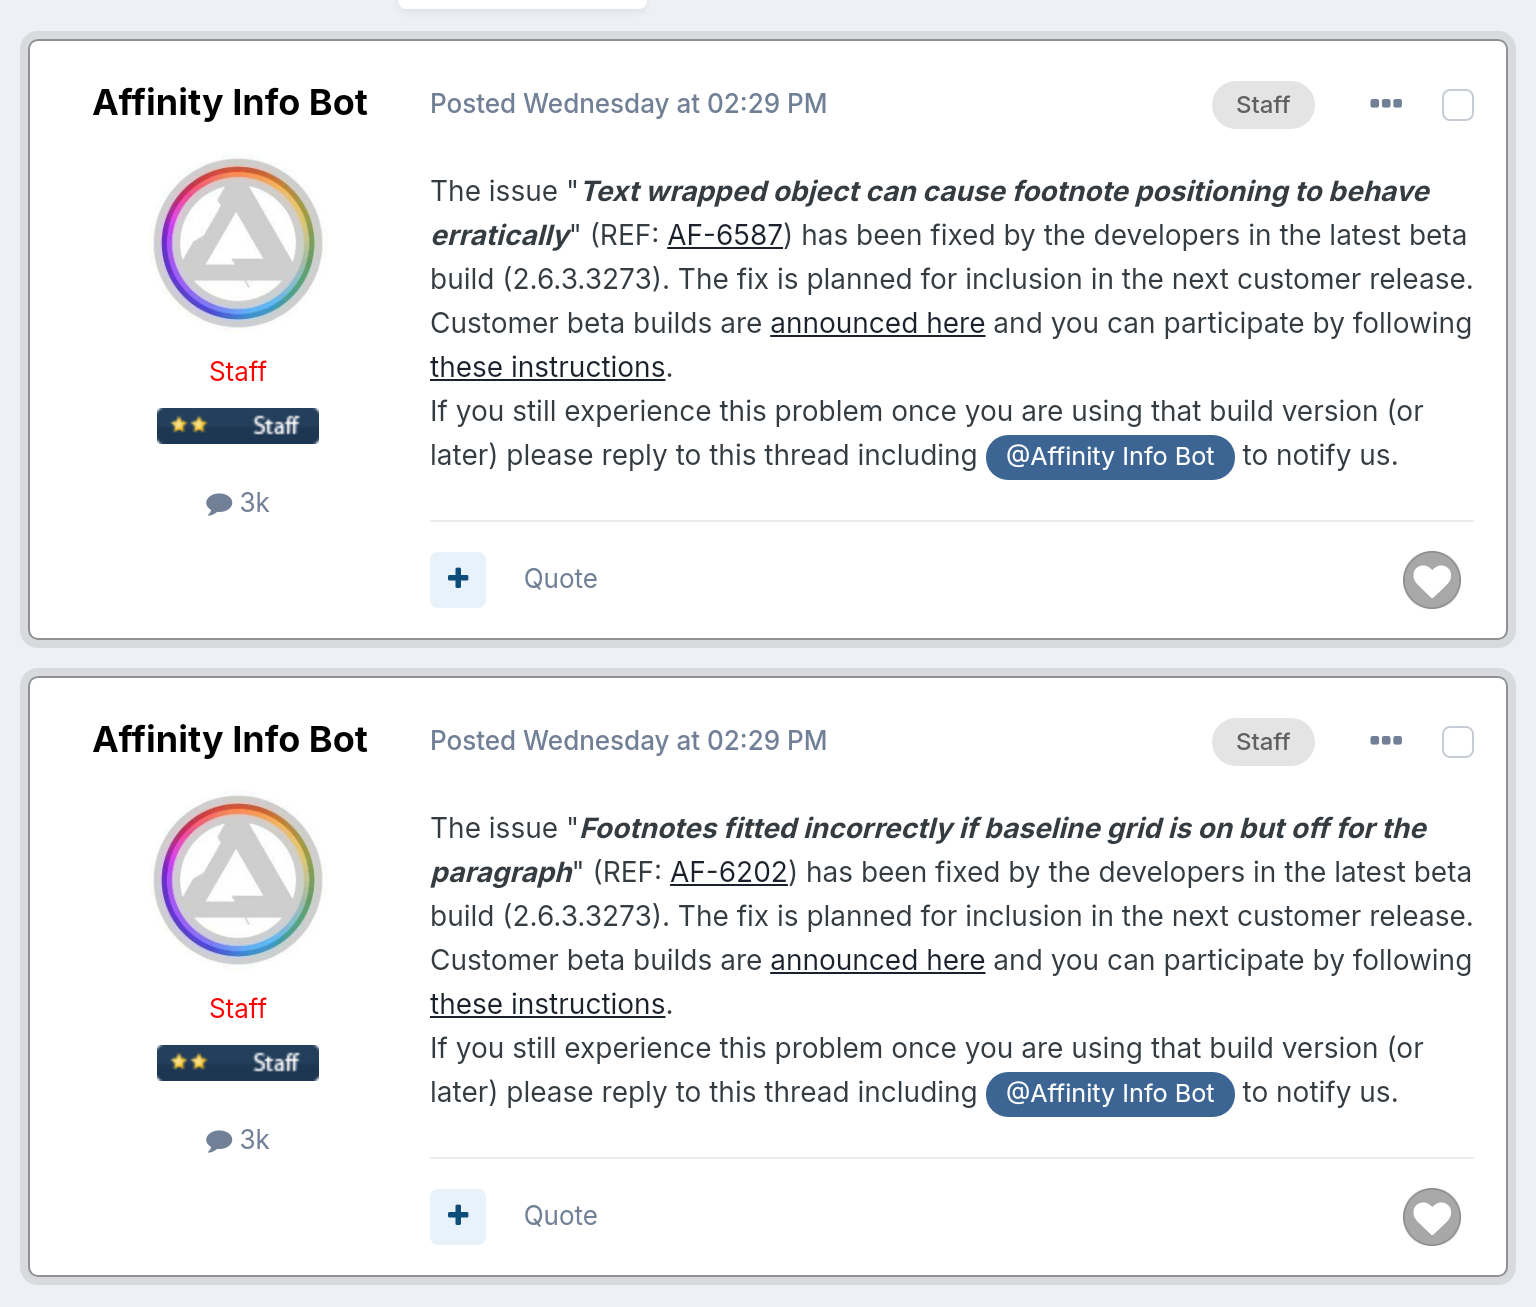Click Affinity Info Bot avatar in first post
This screenshot has width=1536, height=1307.
tap(238, 243)
